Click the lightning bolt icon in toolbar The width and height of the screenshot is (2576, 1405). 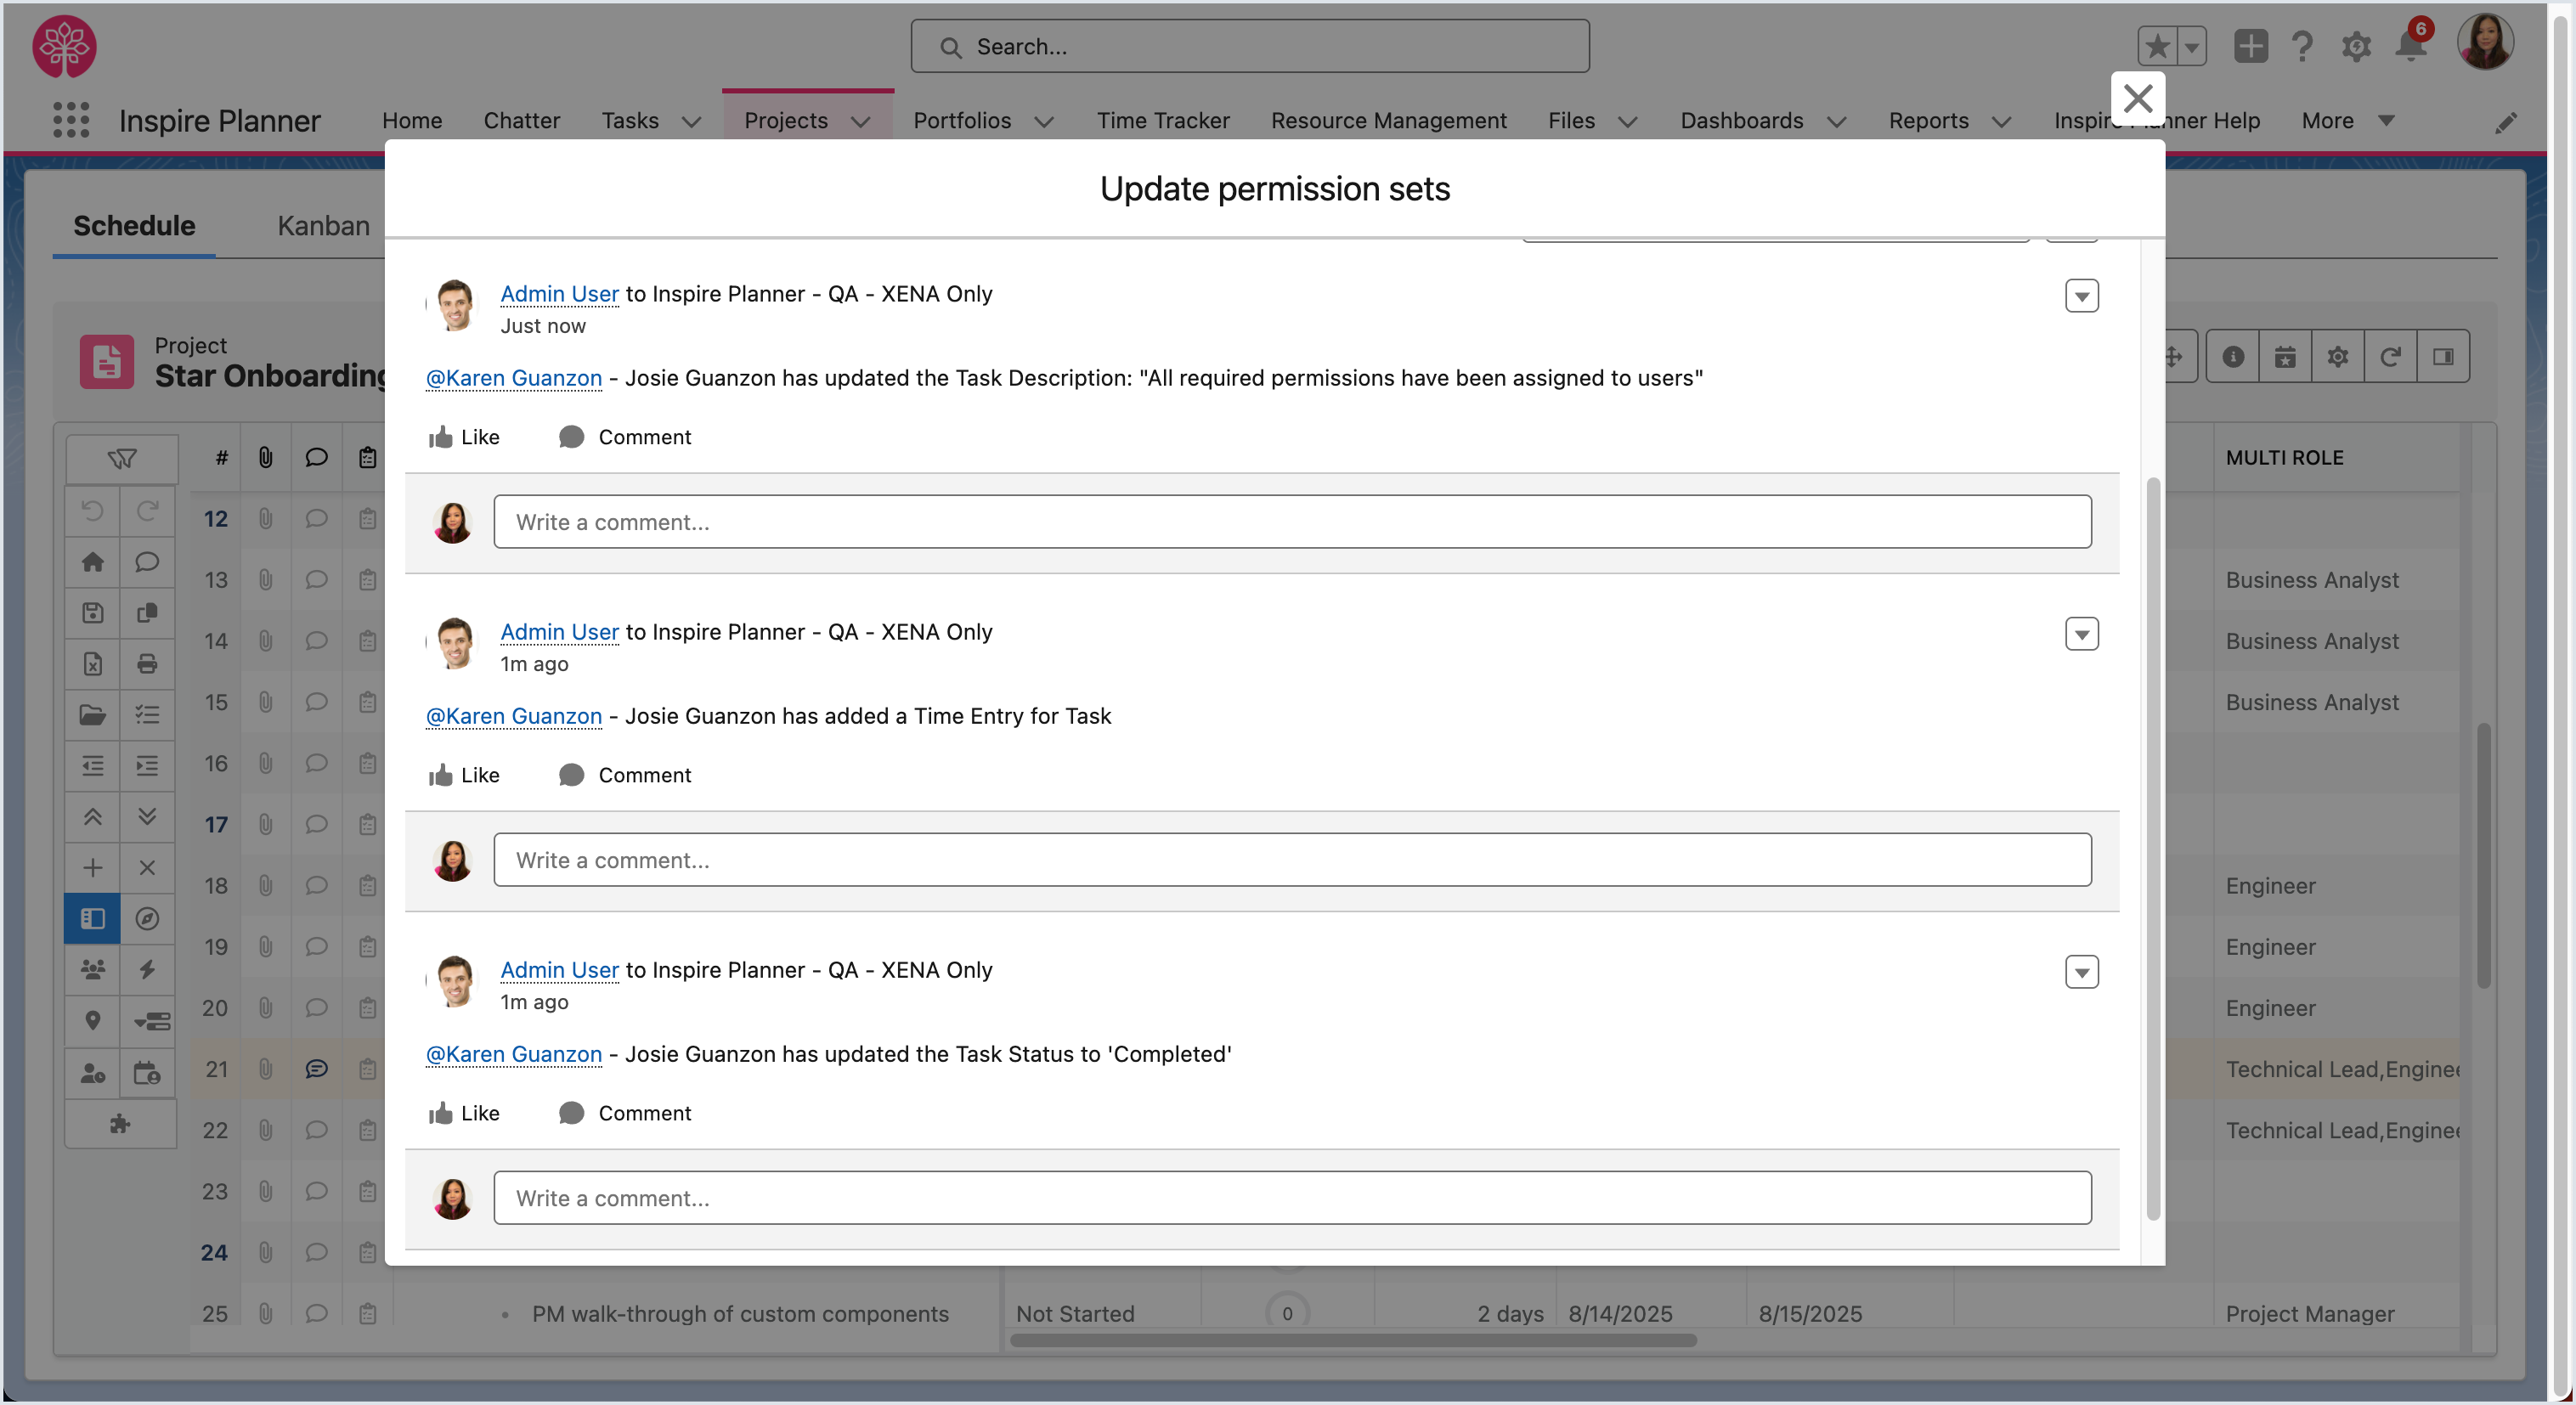[x=147, y=970]
